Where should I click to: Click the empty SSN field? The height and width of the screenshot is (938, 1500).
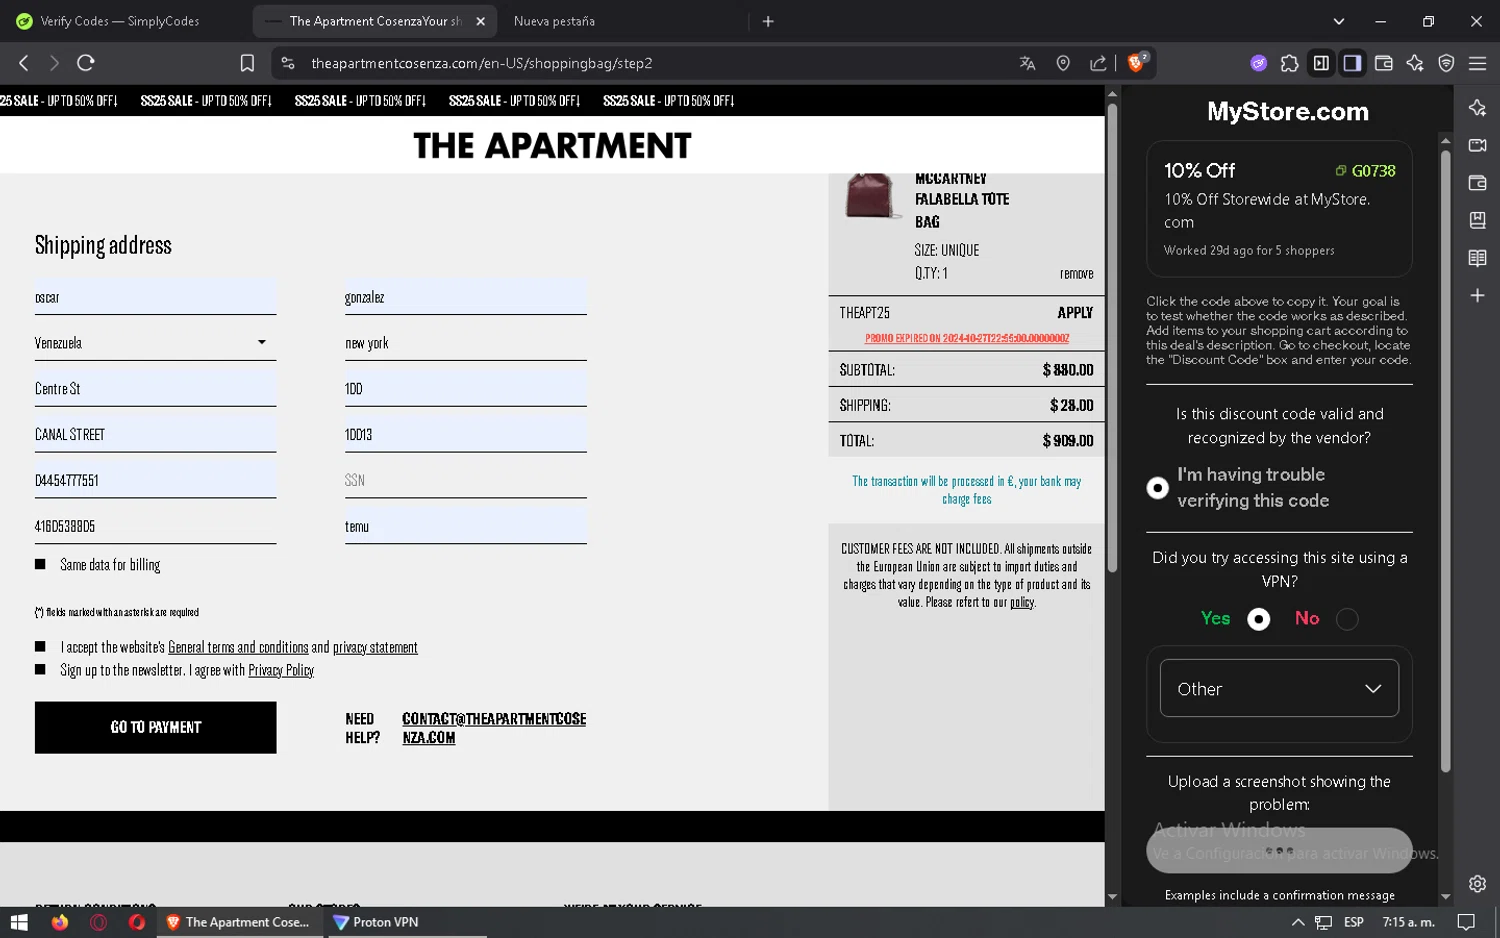(x=466, y=480)
